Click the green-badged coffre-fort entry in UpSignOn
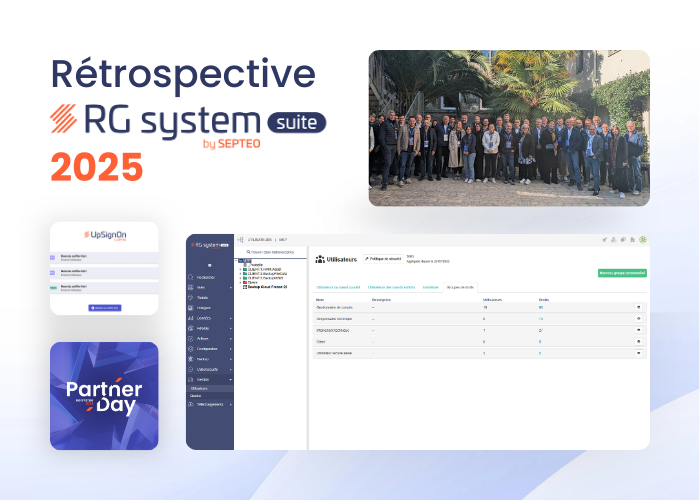 (x=104, y=288)
